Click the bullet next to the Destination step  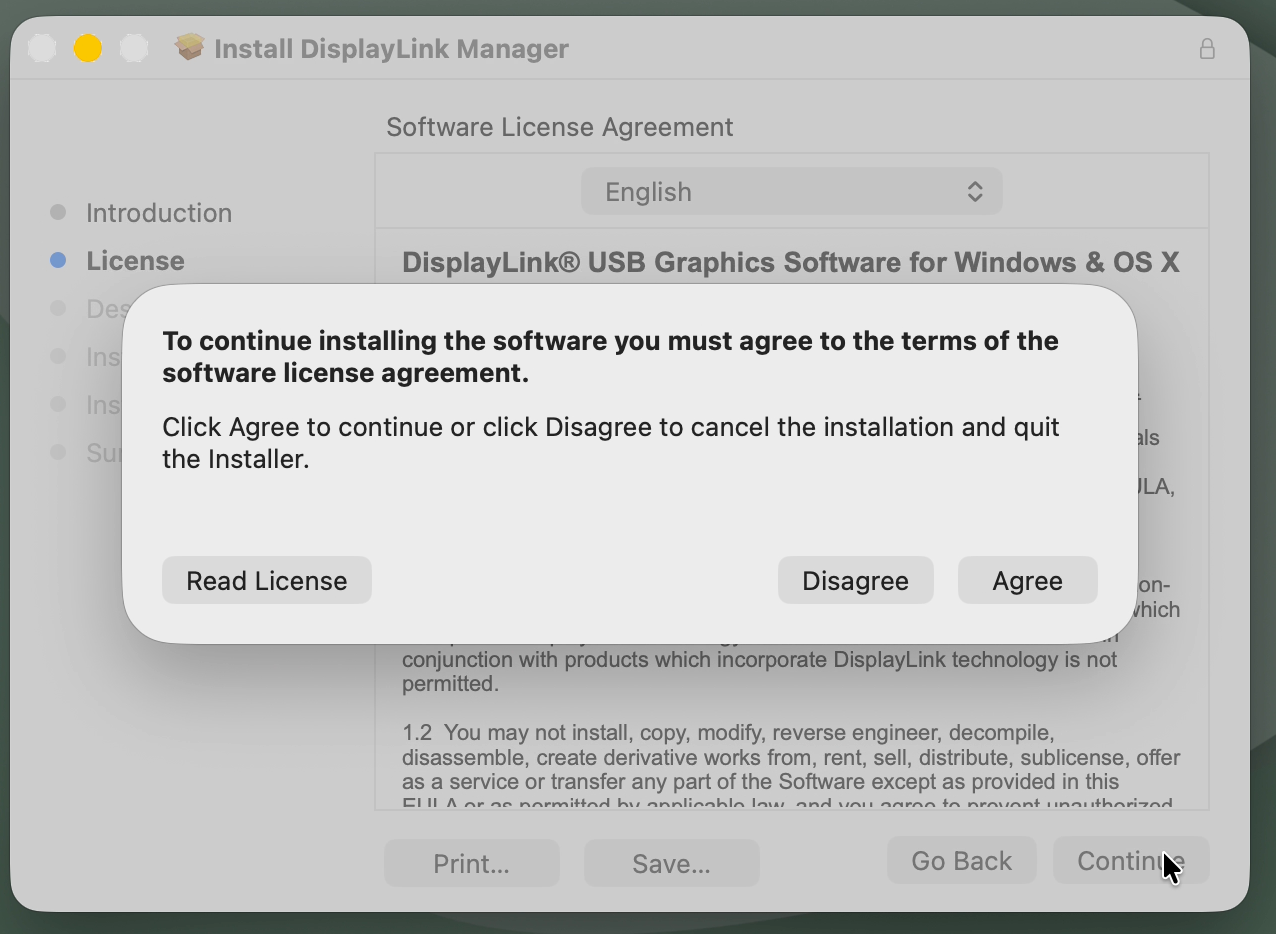tap(57, 308)
